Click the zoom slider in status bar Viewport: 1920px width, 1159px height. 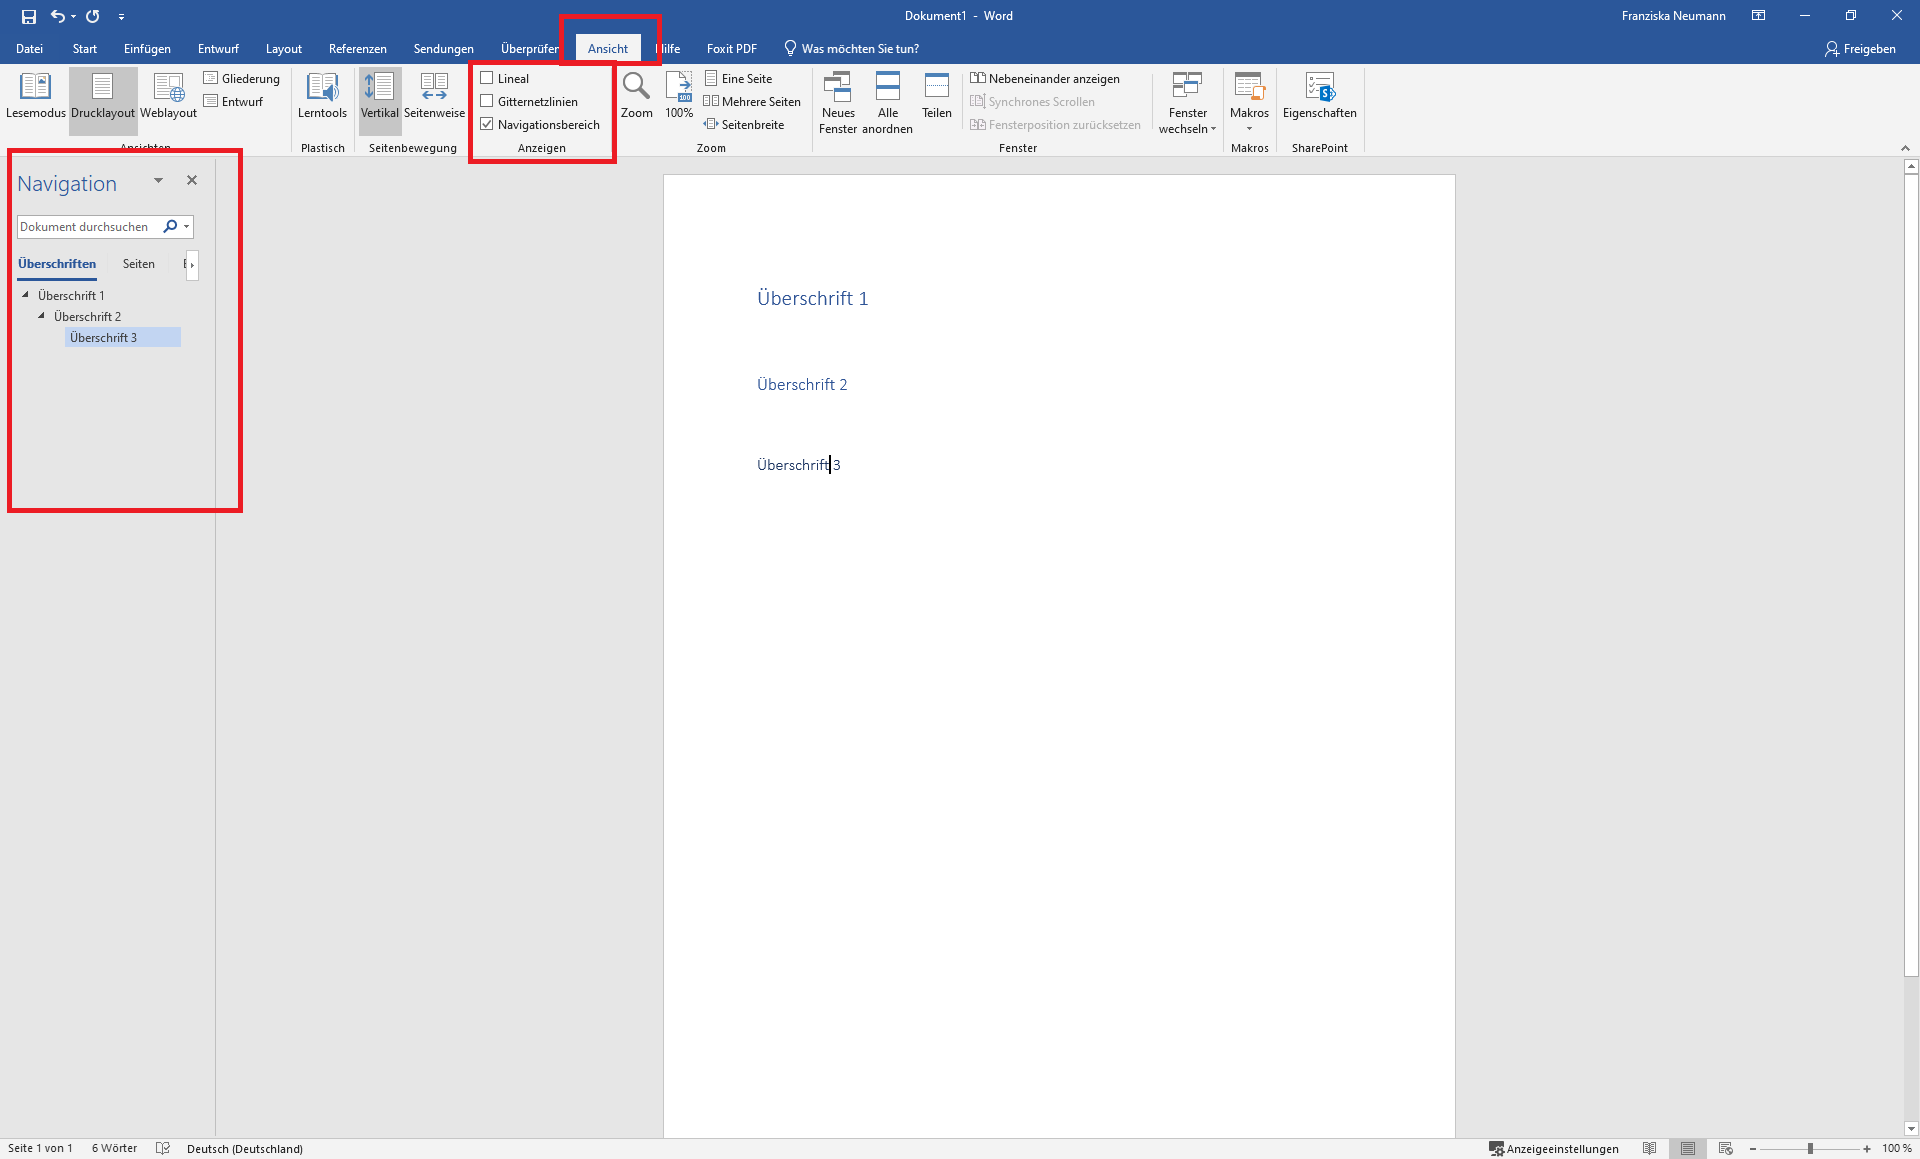point(1810,1148)
